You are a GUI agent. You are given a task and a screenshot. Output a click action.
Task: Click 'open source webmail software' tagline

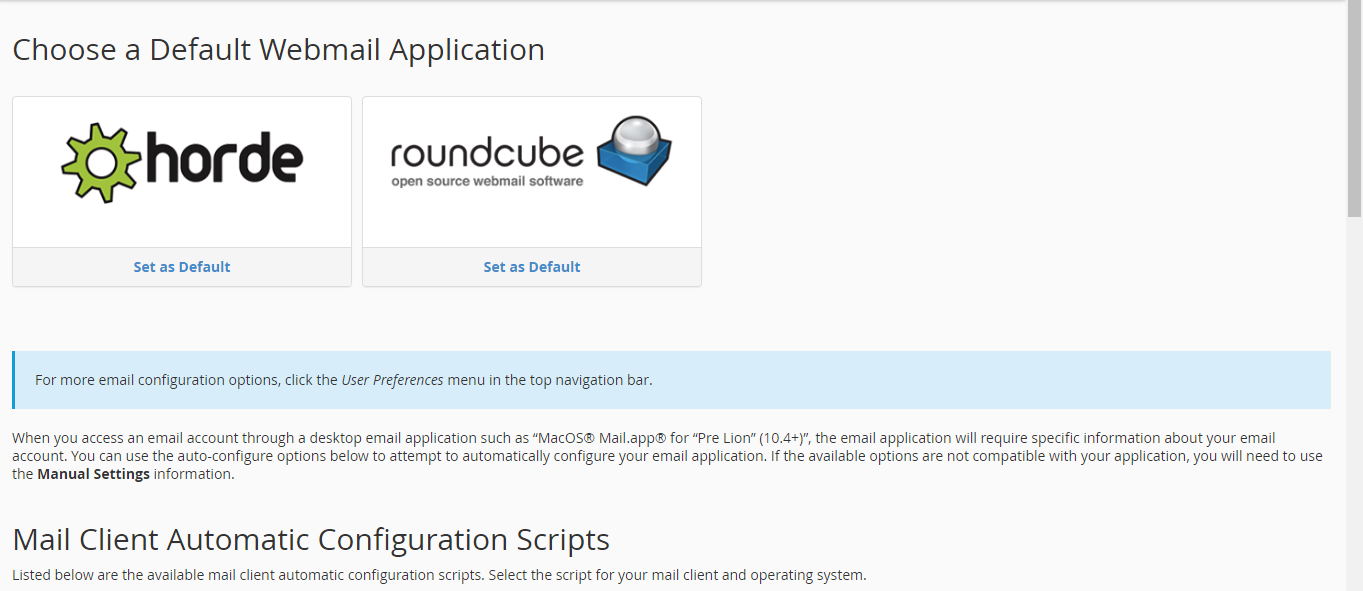pyautogui.click(x=487, y=181)
